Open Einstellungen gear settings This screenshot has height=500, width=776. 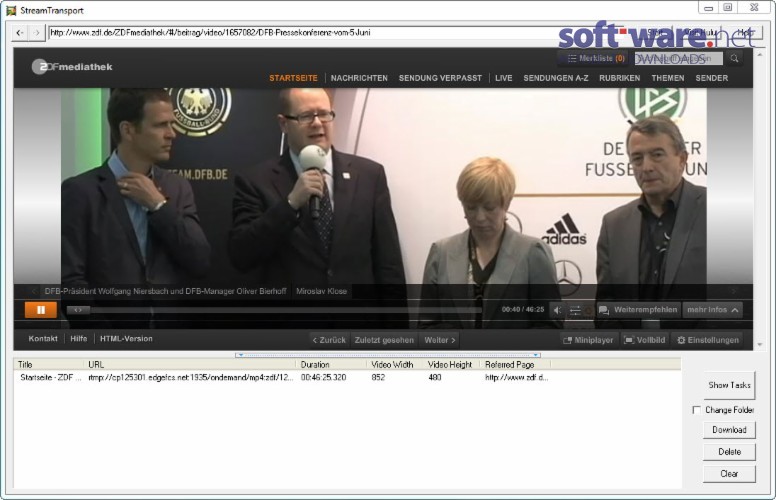(x=708, y=340)
